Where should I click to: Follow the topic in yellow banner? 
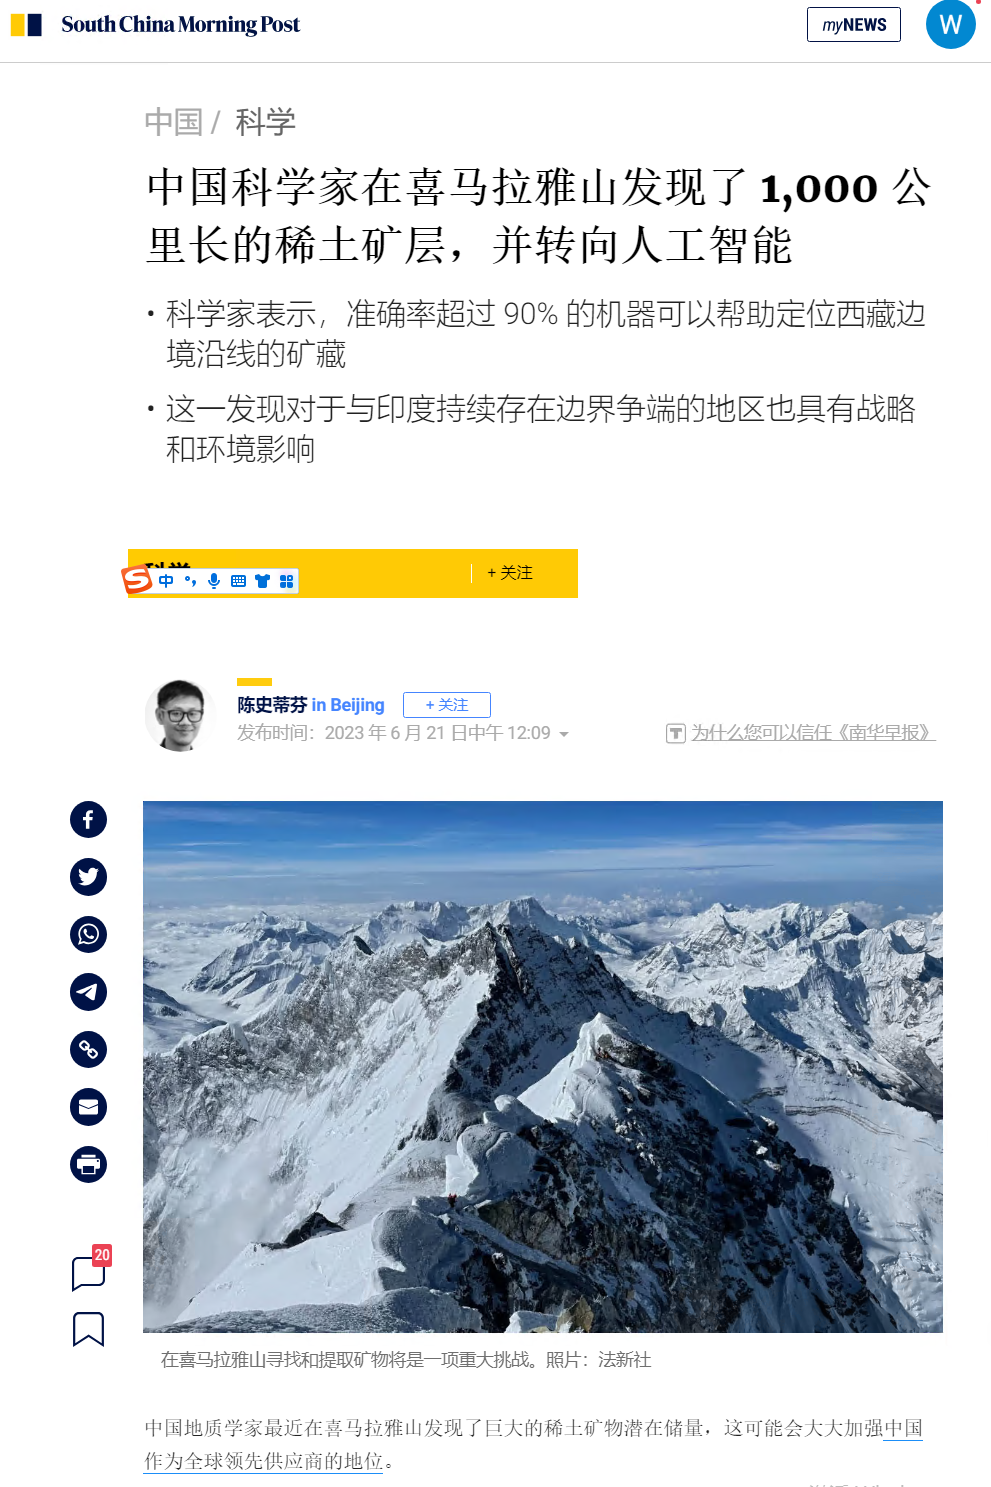(510, 573)
